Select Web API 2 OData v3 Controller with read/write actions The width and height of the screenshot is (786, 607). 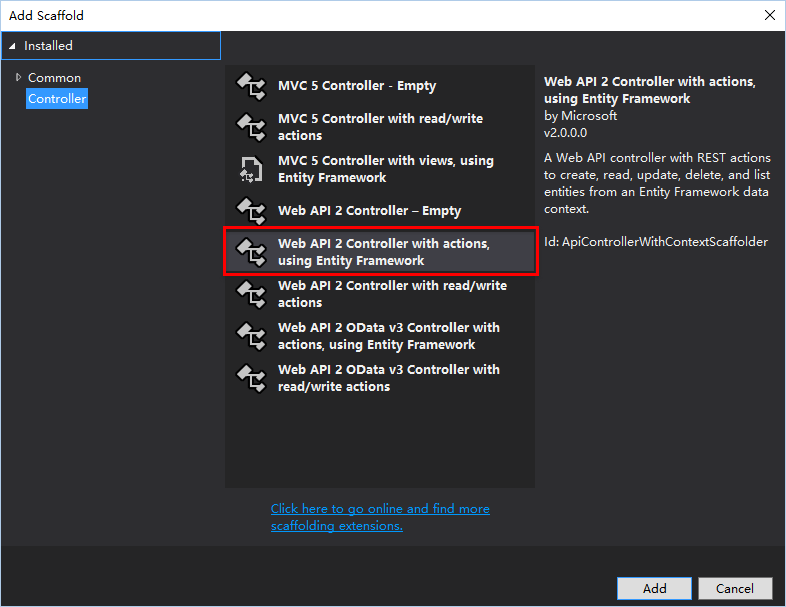[388, 378]
